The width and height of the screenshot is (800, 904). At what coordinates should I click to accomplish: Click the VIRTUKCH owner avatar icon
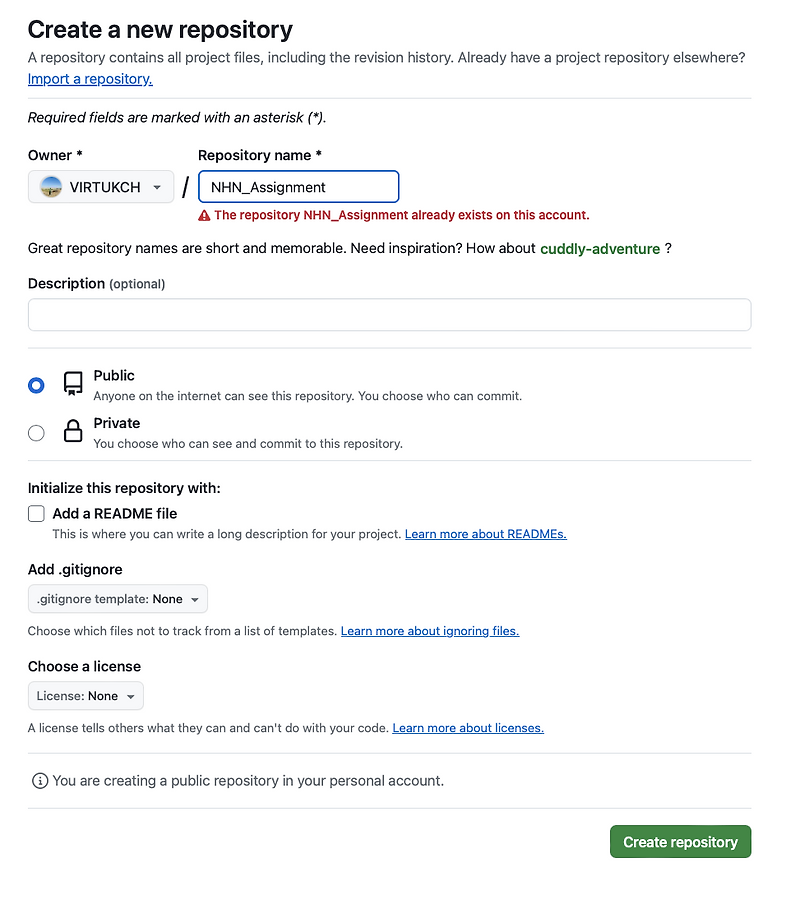pyautogui.click(x=51, y=187)
